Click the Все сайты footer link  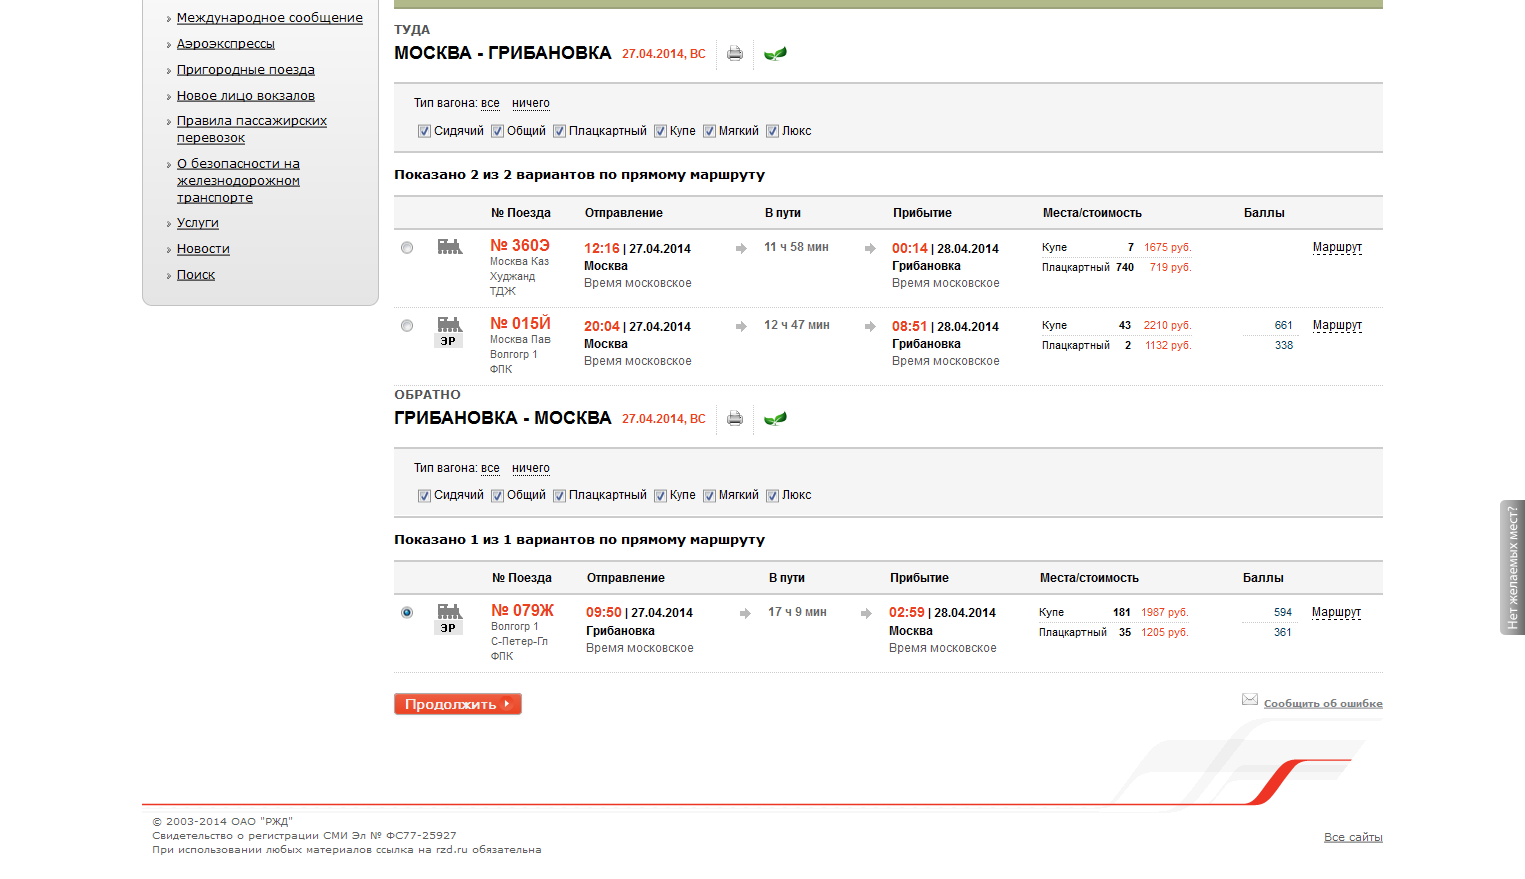pyautogui.click(x=1353, y=837)
